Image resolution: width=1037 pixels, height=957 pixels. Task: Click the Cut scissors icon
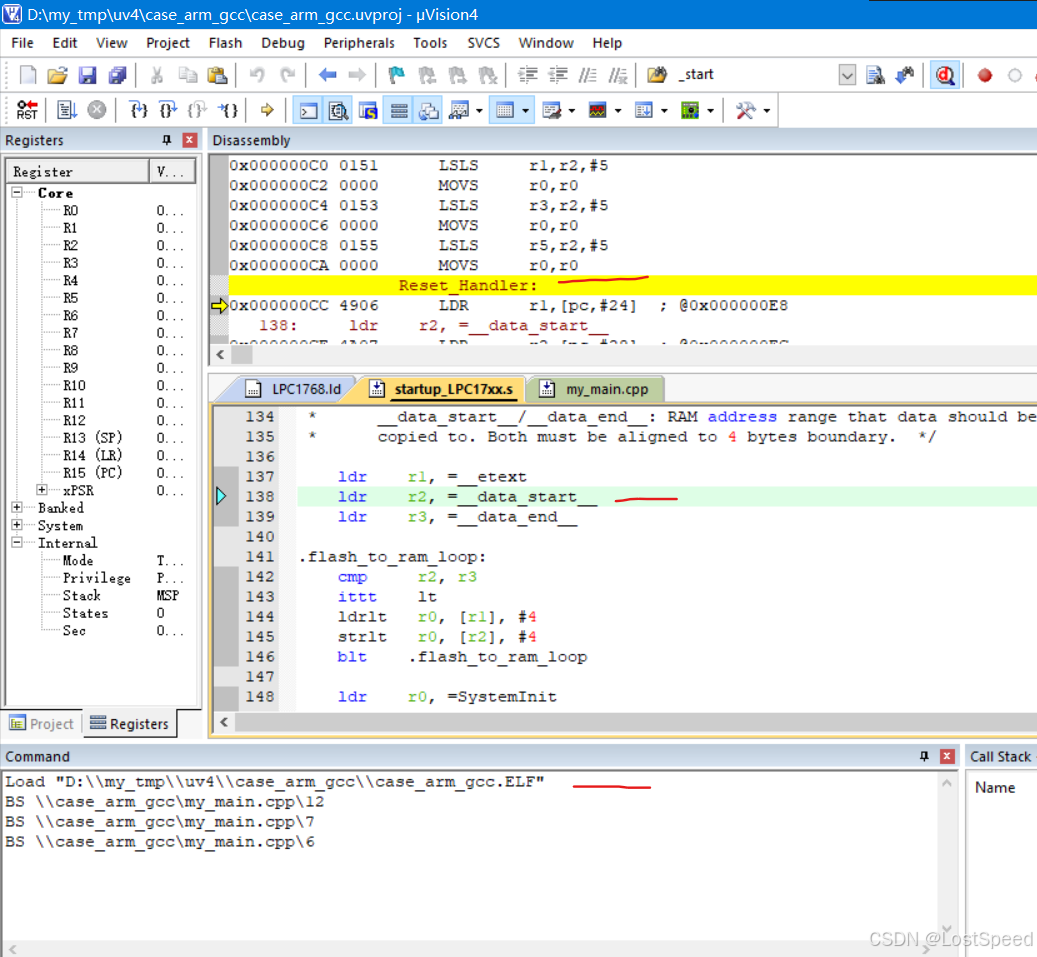click(157, 75)
